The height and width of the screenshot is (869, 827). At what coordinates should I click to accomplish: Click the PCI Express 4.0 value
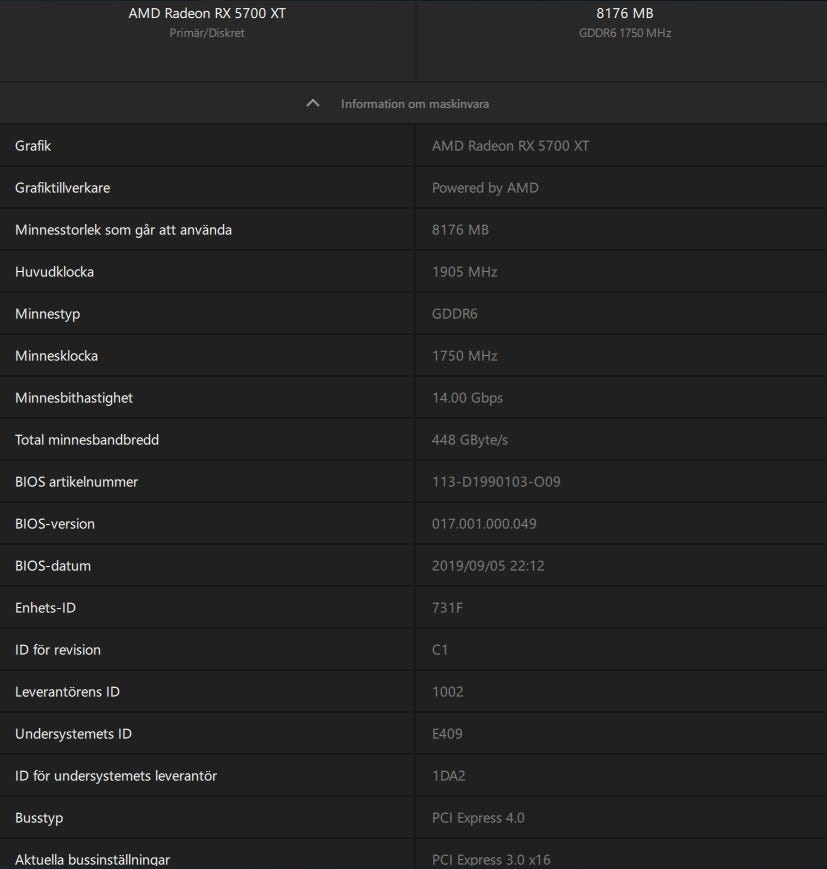click(x=478, y=818)
